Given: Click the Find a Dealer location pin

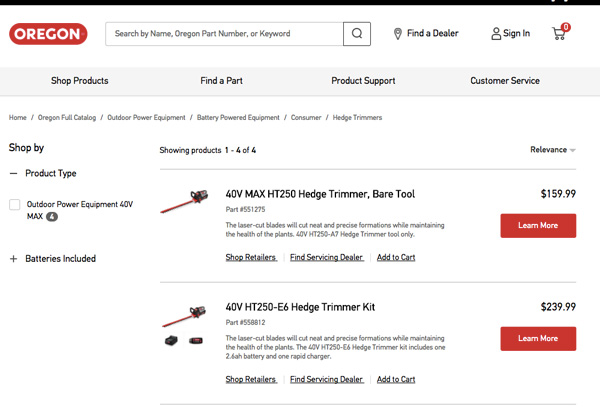Looking at the screenshot, I should click(398, 34).
